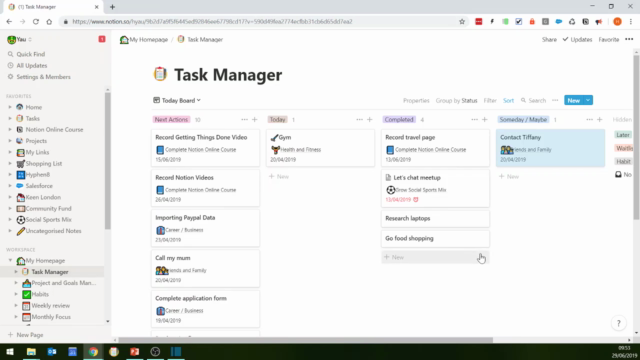Open the Today Board view dropdown

tap(177, 100)
